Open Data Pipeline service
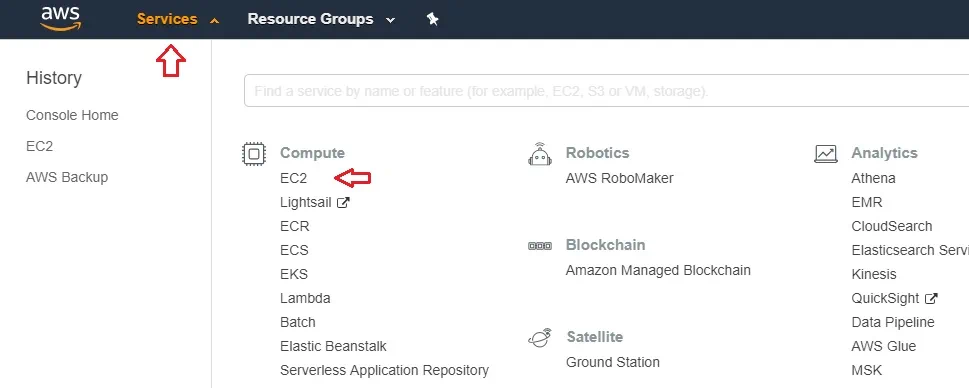Image resolution: width=969 pixels, height=388 pixels. (893, 323)
